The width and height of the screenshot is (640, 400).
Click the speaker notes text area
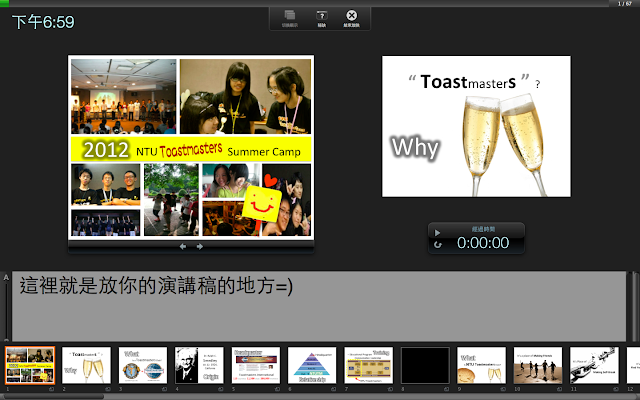(319, 306)
